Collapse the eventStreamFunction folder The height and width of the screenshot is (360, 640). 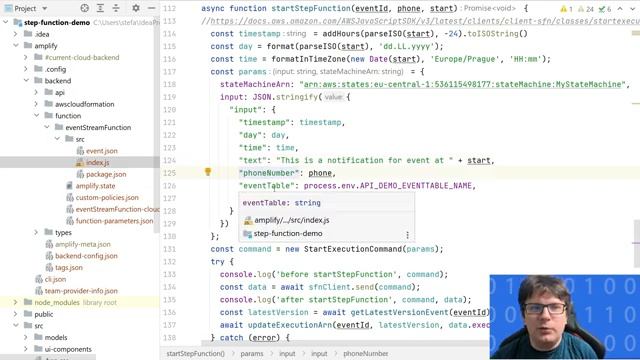coord(47,127)
